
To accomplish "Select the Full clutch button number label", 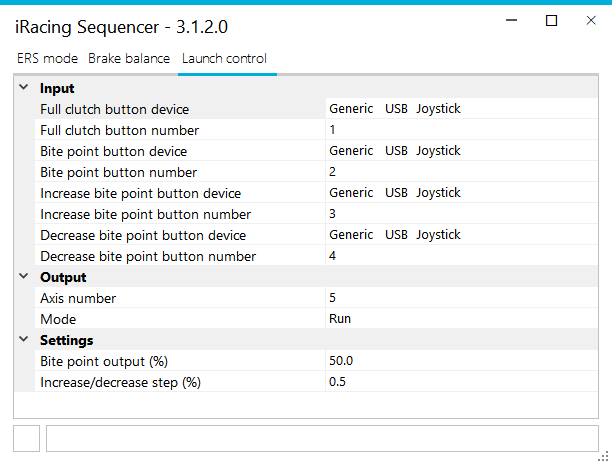I will 119,130.
